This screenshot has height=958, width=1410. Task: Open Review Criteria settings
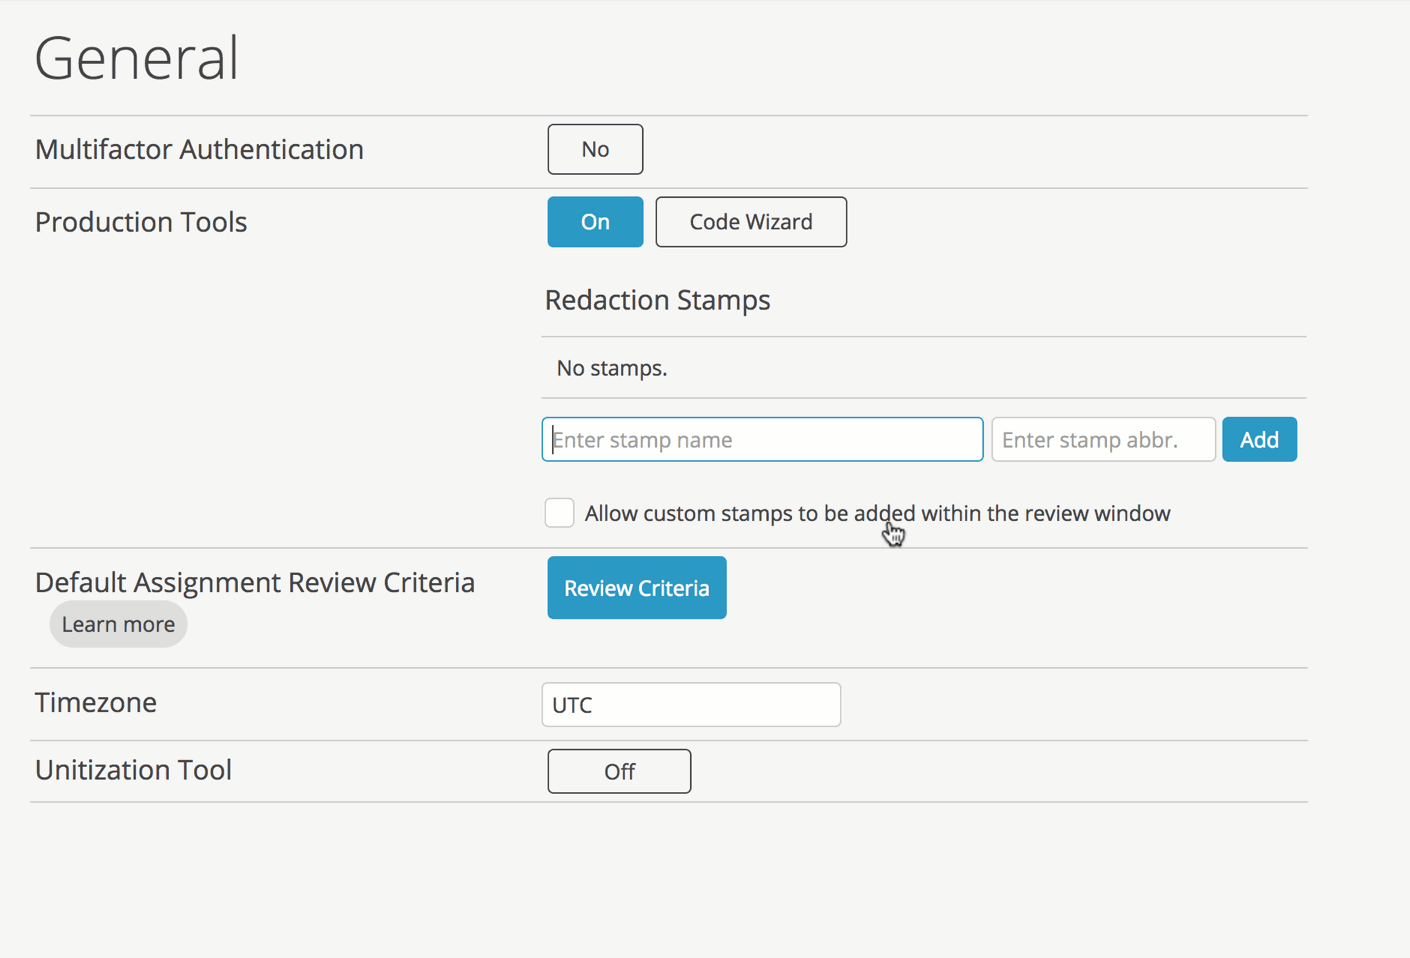coord(637,588)
